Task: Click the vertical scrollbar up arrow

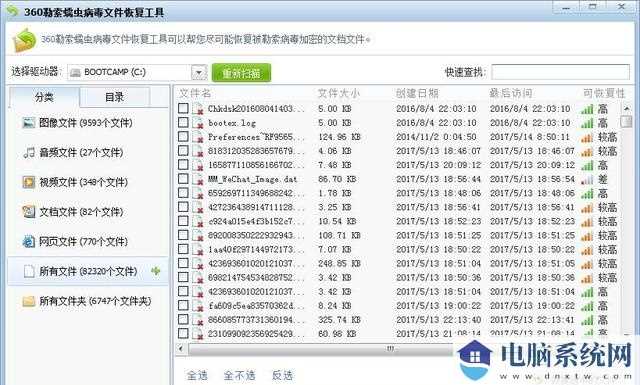Action: coord(626,109)
